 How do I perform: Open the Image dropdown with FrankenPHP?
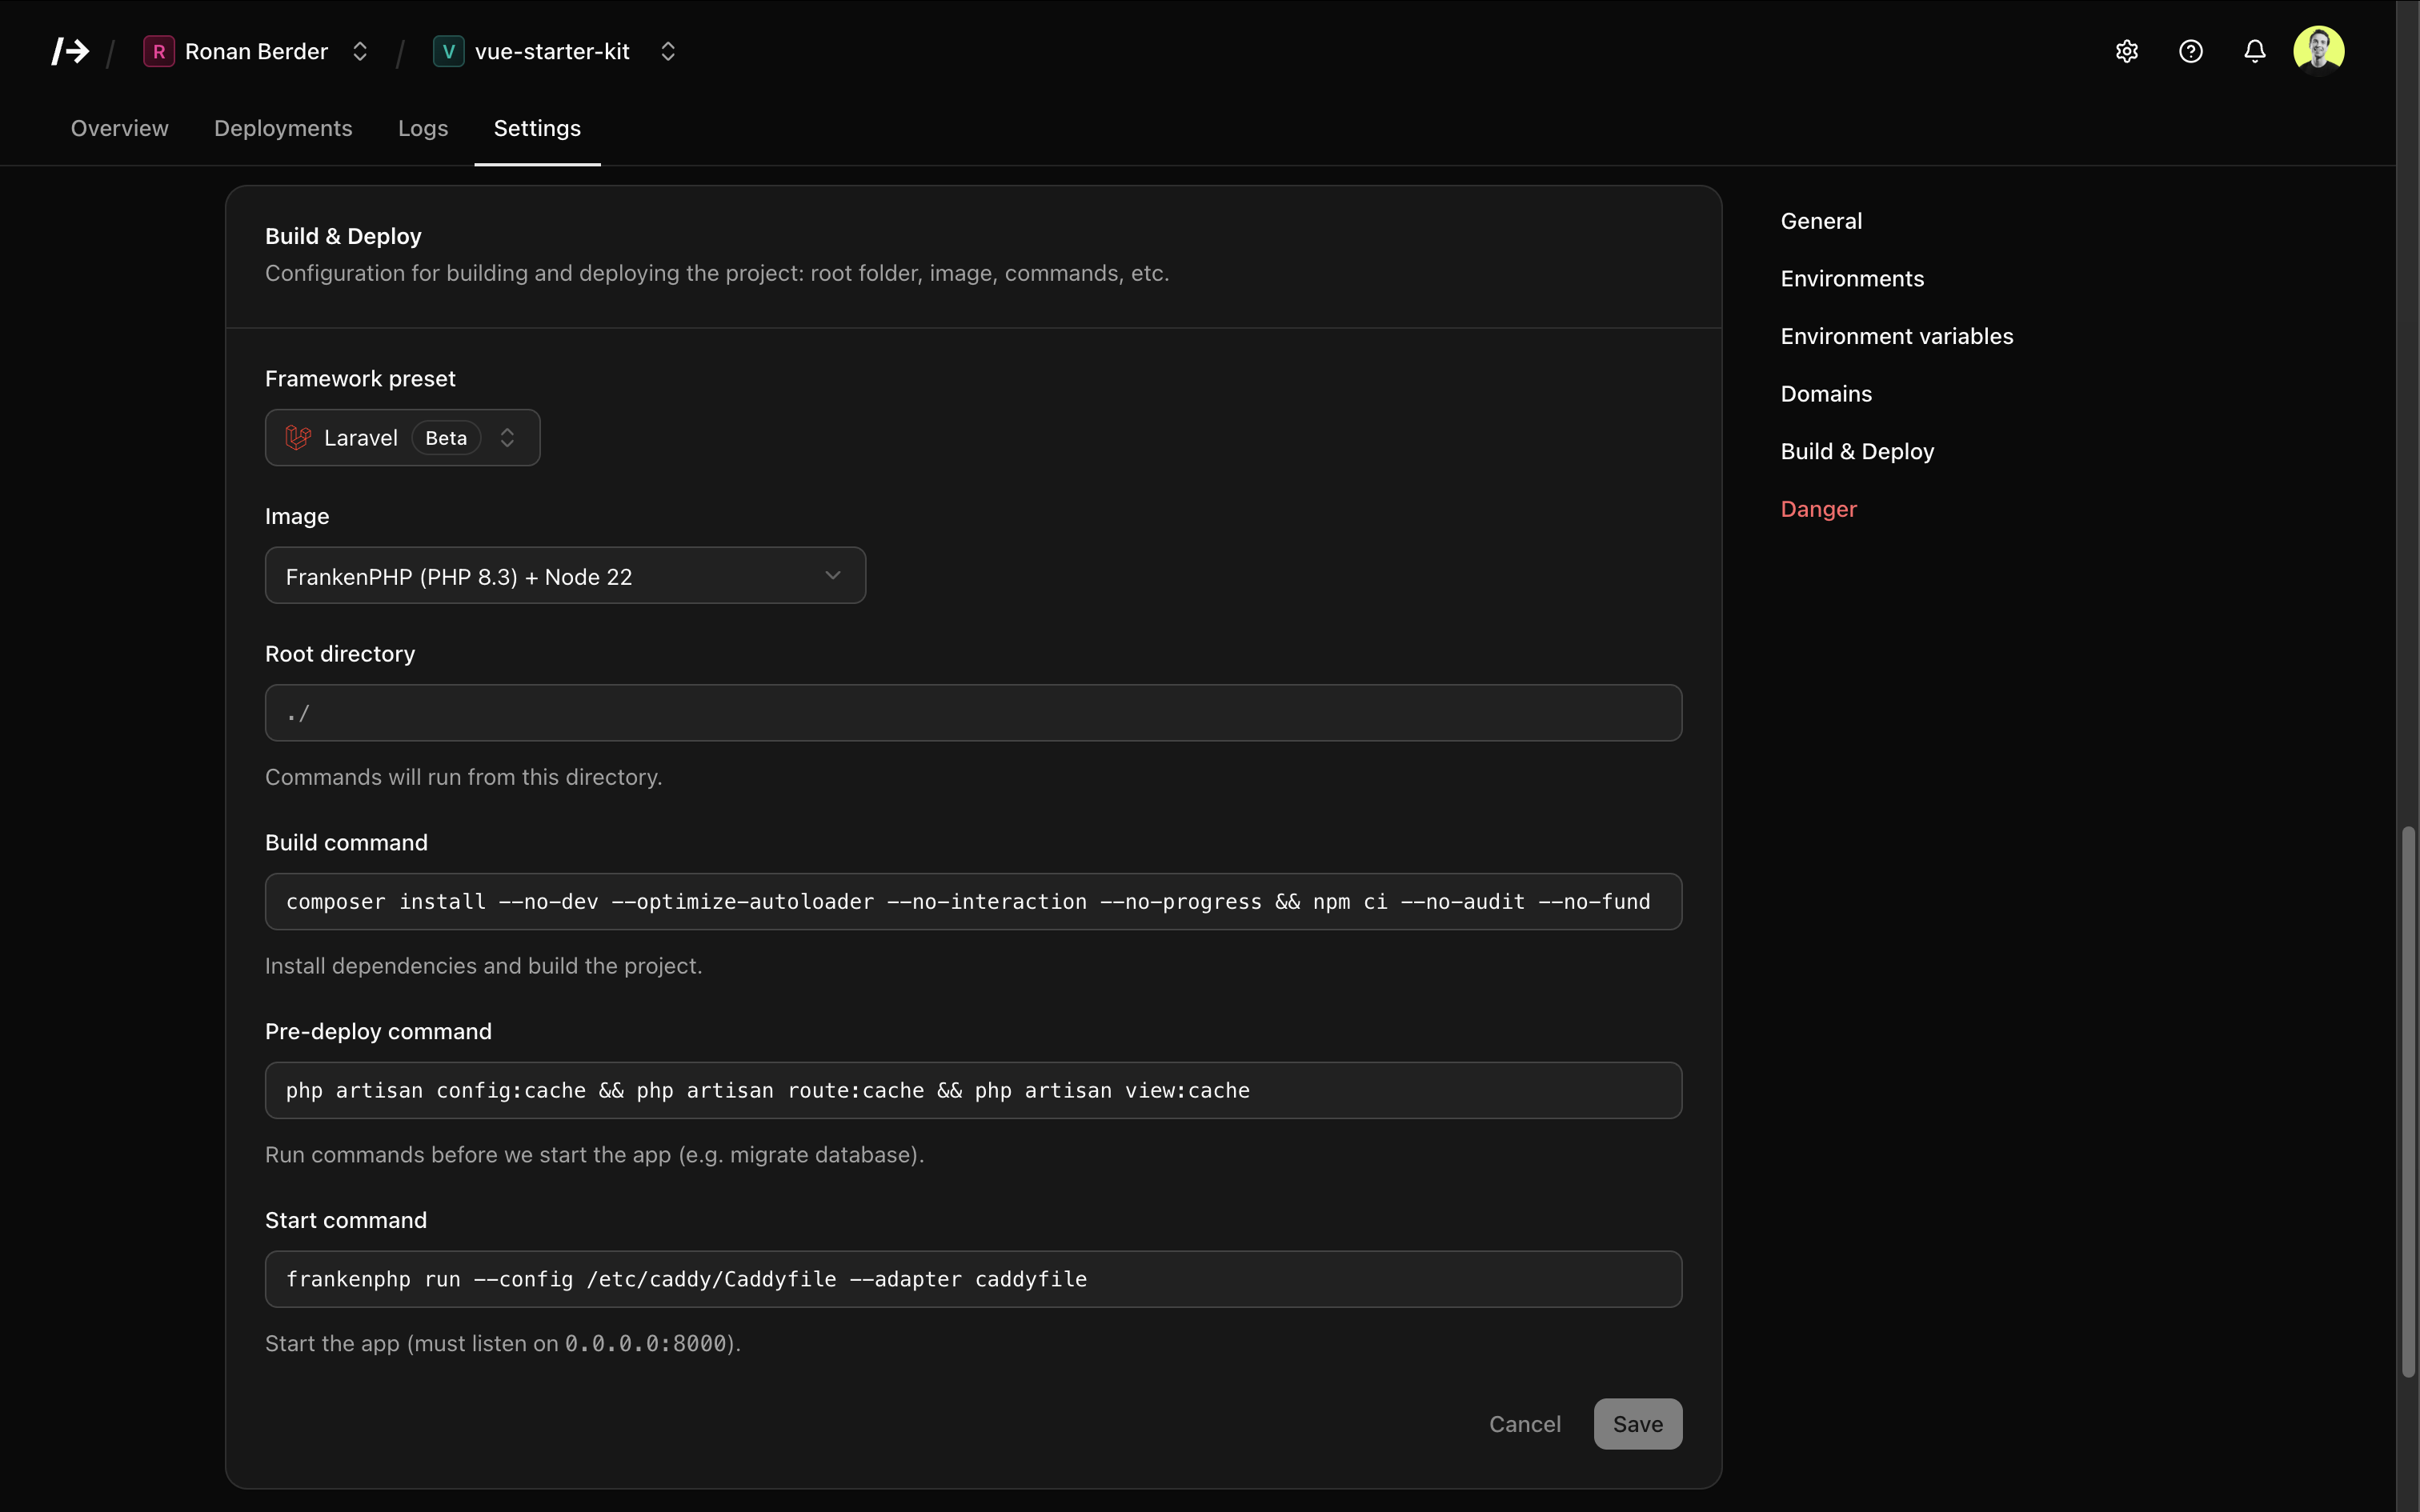[x=565, y=576]
